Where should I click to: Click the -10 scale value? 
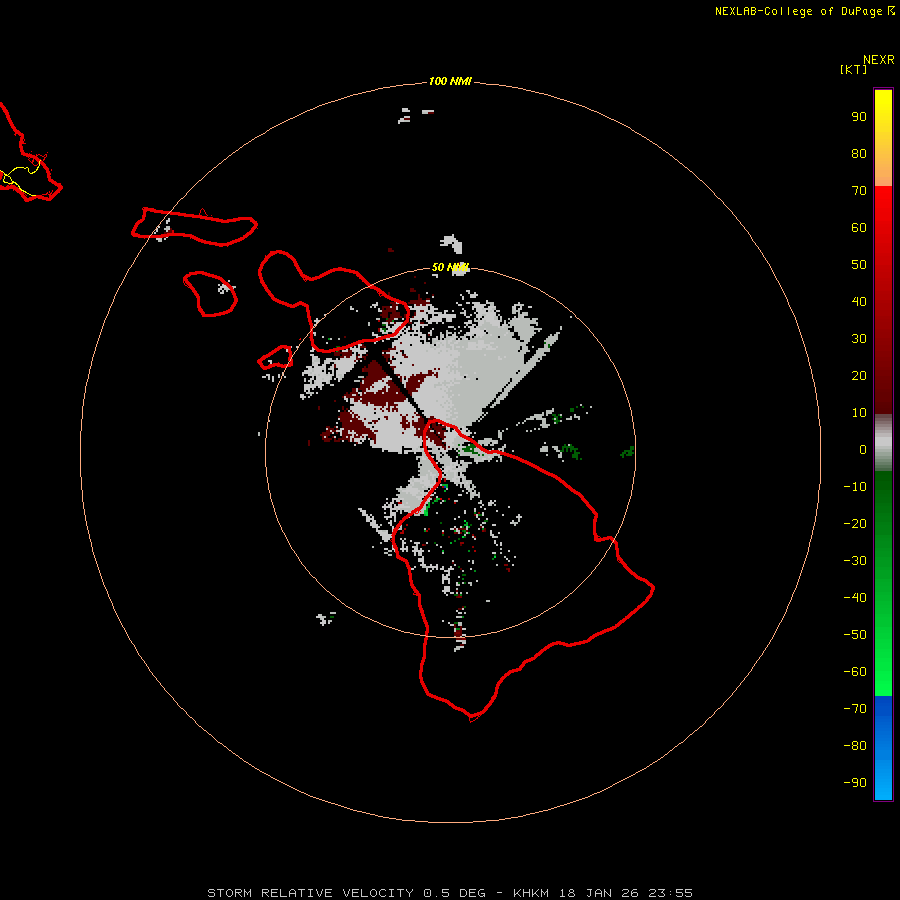click(855, 487)
